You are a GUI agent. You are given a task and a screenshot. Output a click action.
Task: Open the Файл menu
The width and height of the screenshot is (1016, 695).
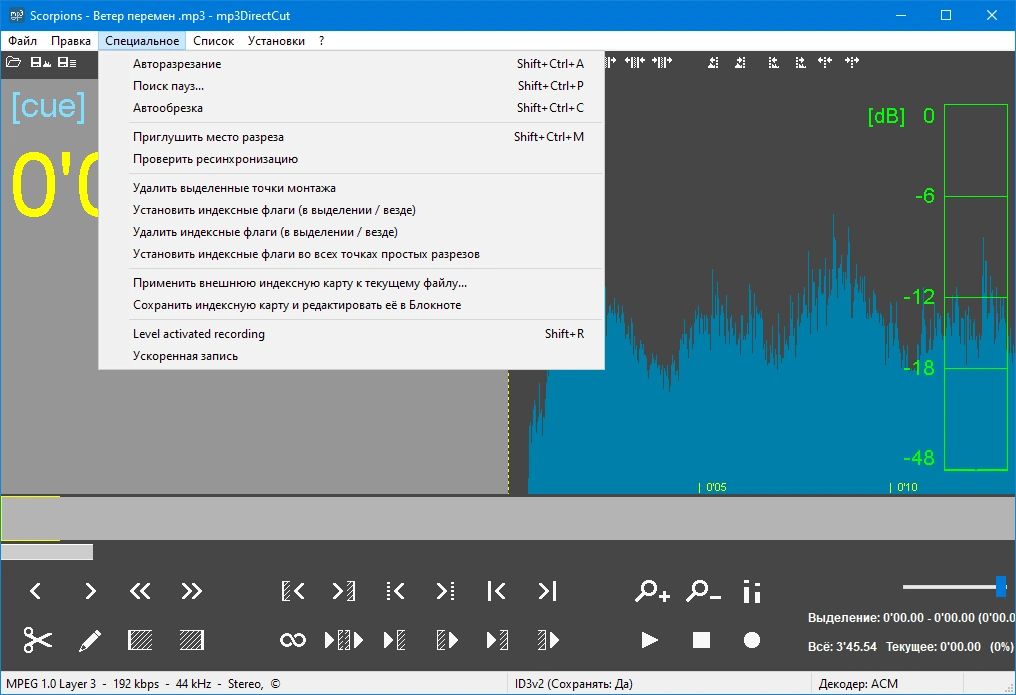(23, 41)
